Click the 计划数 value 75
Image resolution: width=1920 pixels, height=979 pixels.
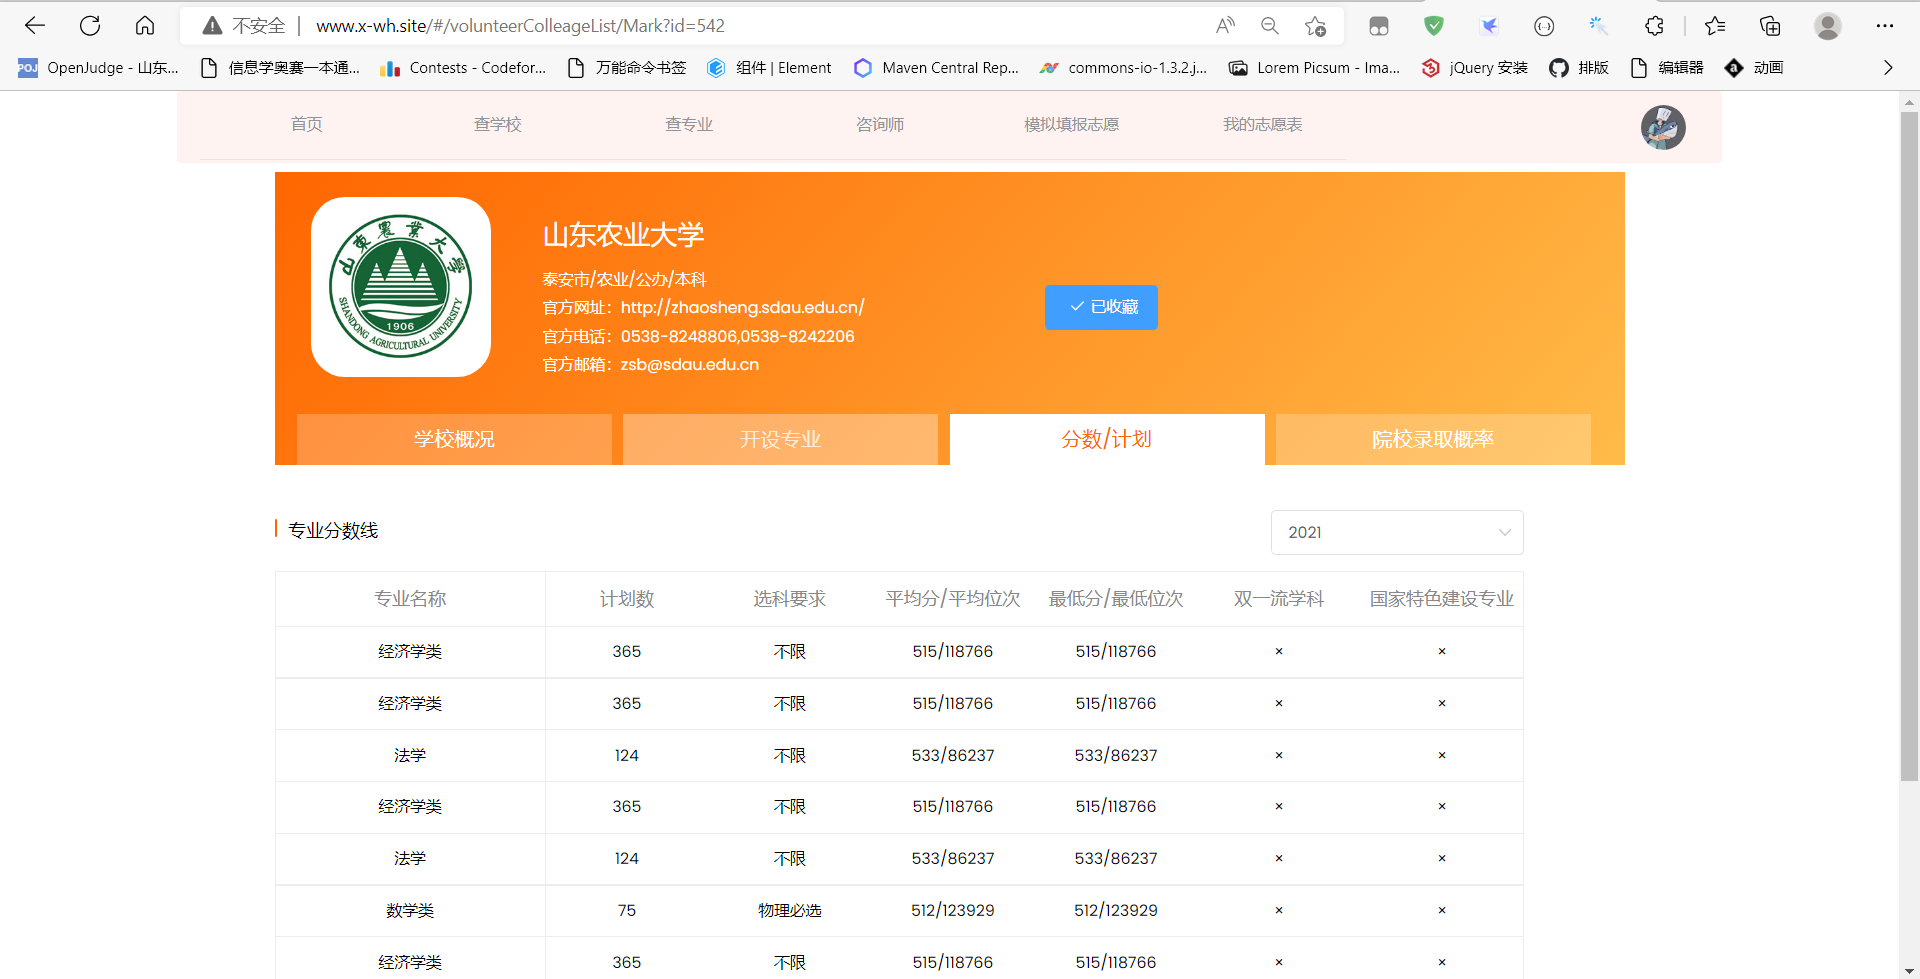tap(626, 910)
